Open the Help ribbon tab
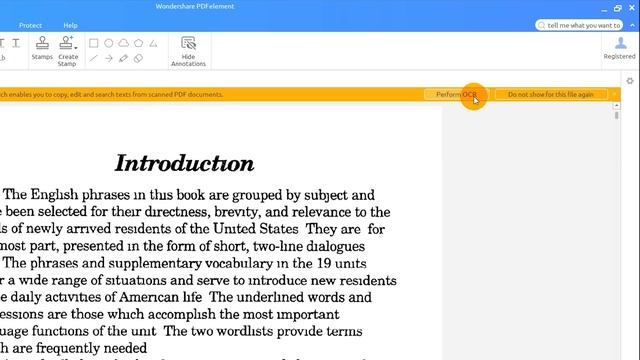This screenshot has width=640, height=360. point(70,25)
